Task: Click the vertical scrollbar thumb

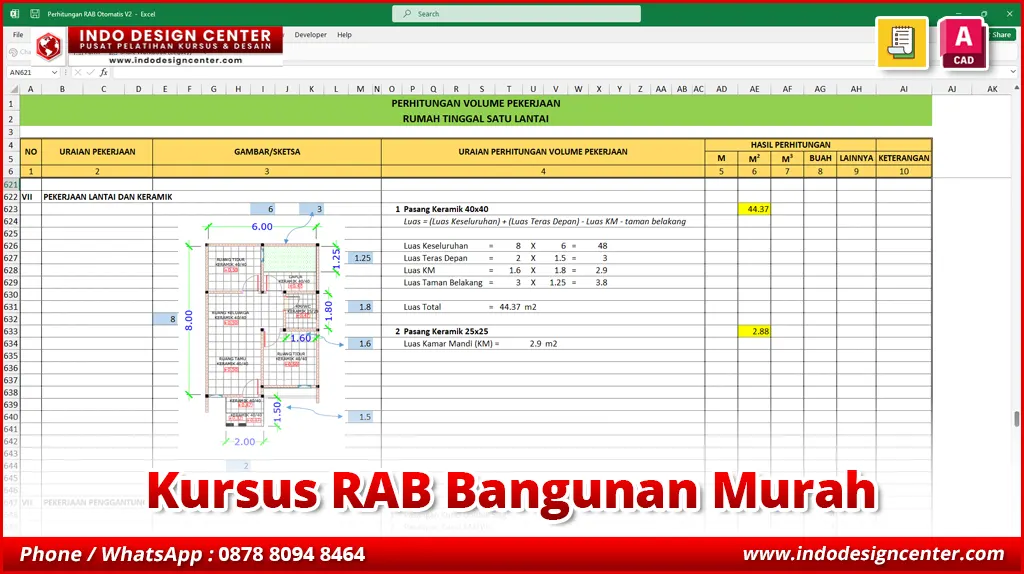Action: [x=1017, y=419]
